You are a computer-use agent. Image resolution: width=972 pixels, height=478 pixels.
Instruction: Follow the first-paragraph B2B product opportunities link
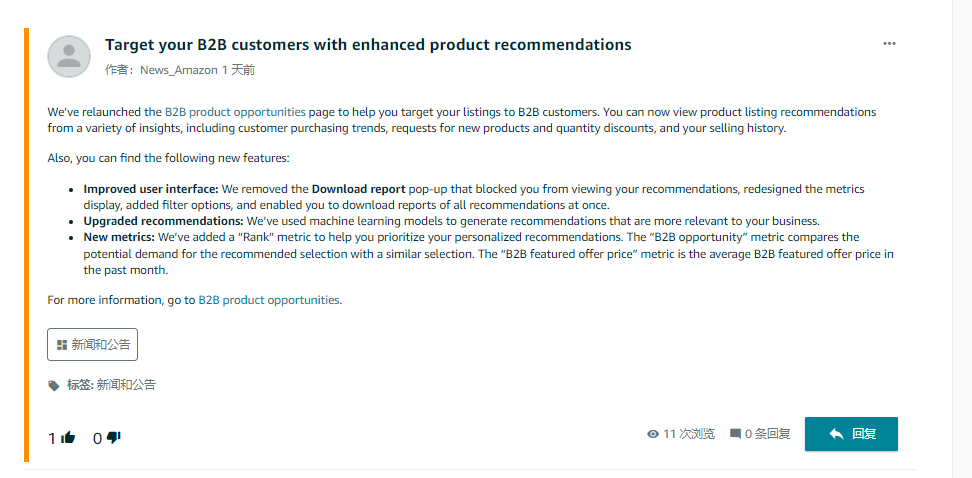point(235,112)
